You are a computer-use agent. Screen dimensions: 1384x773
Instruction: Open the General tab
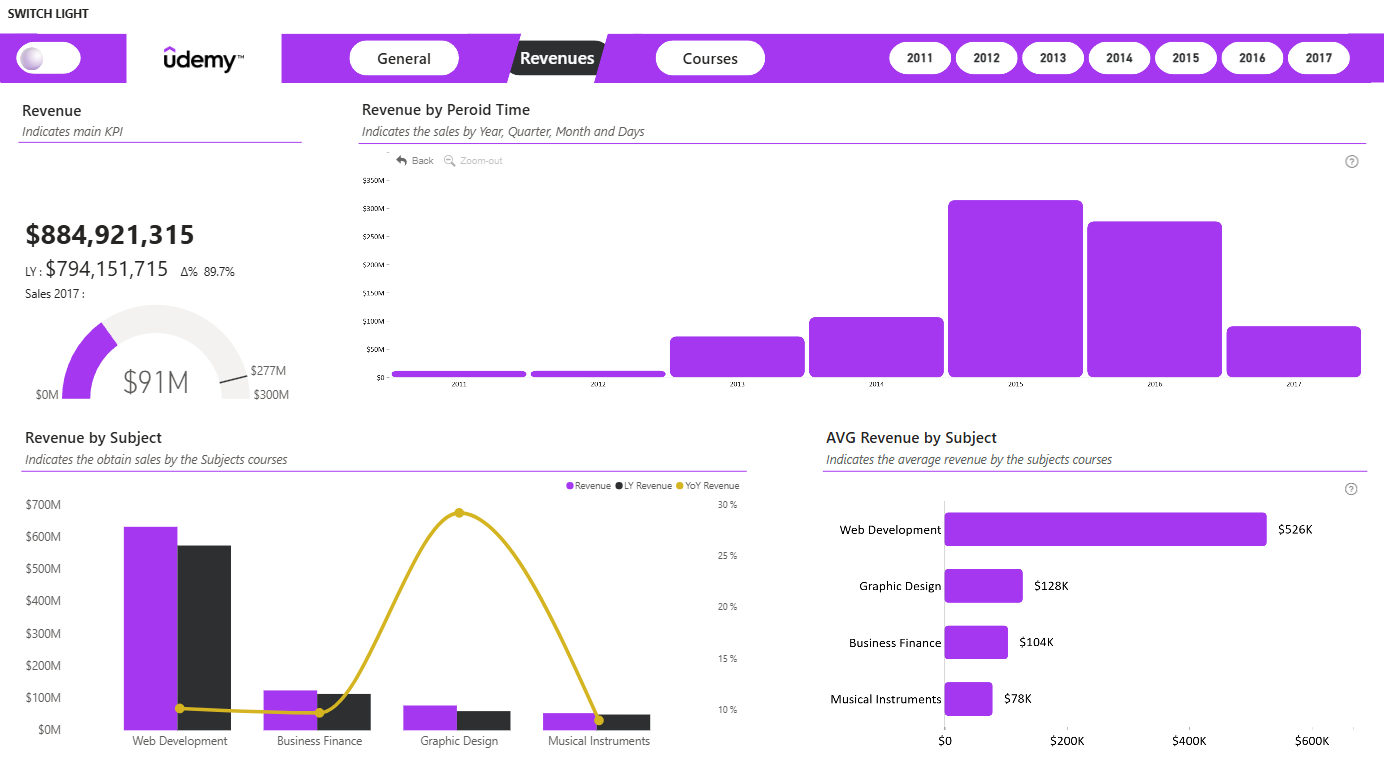tap(404, 58)
